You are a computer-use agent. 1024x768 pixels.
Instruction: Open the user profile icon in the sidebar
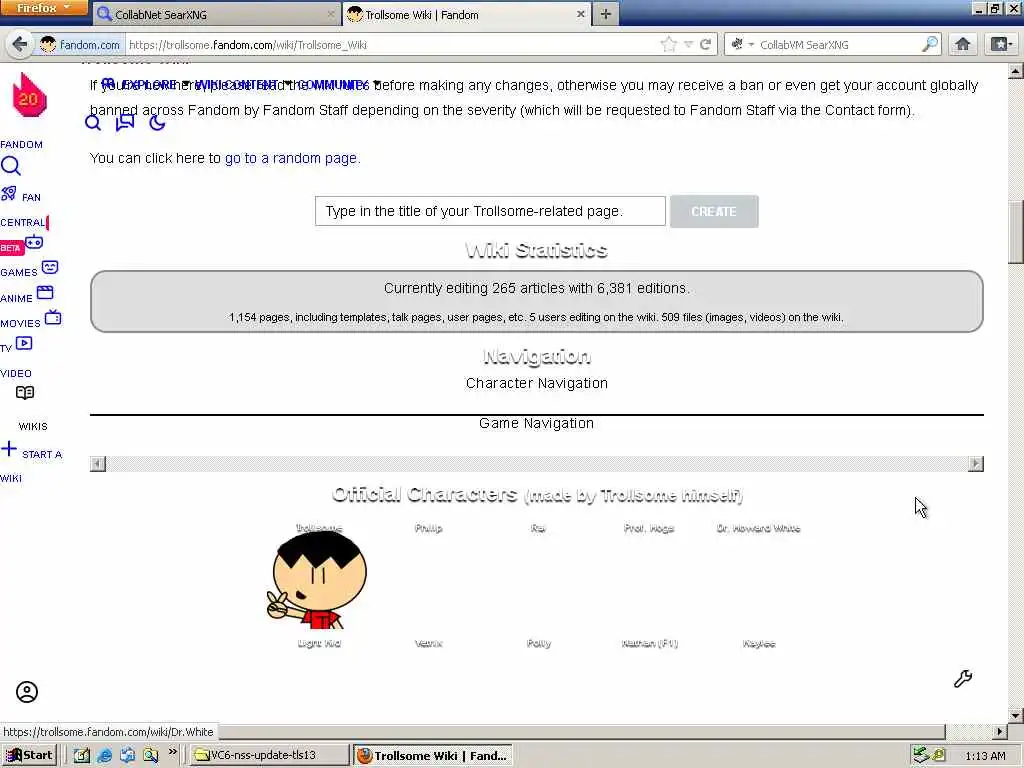(x=27, y=692)
